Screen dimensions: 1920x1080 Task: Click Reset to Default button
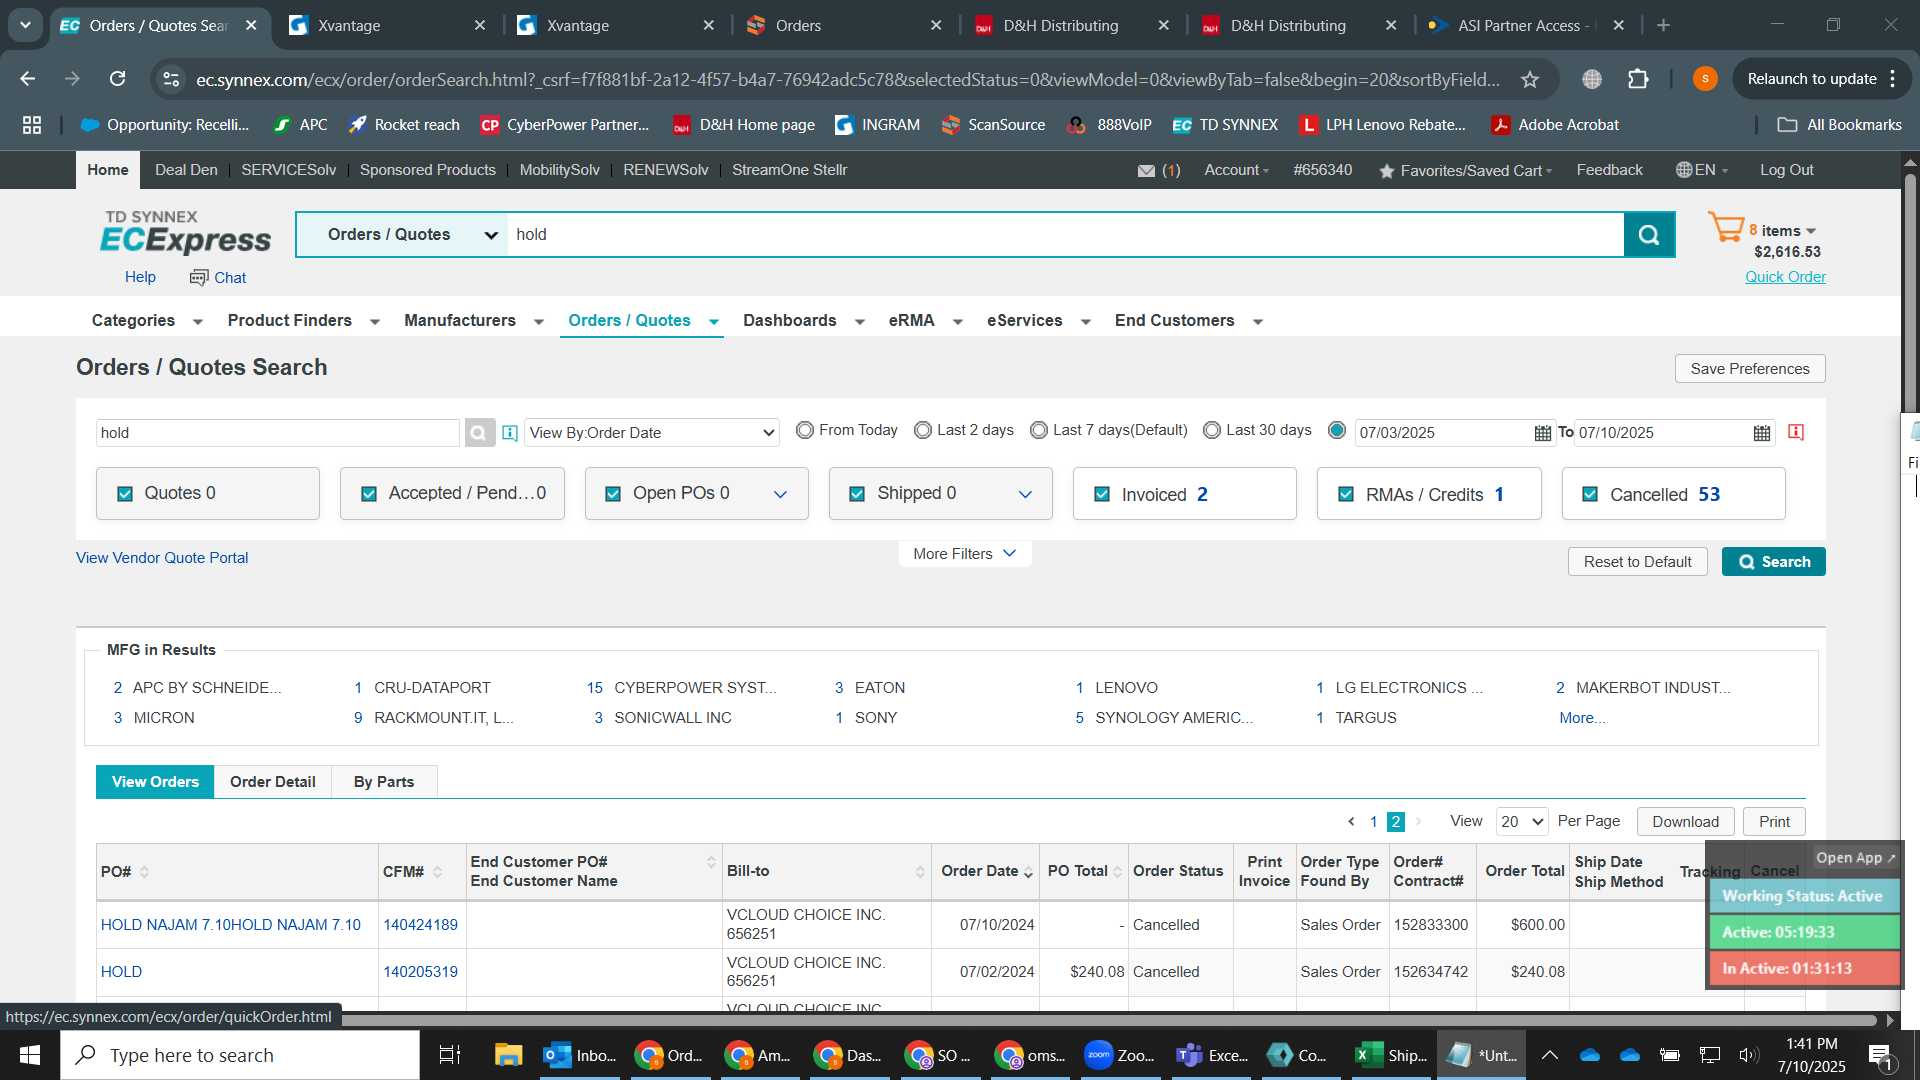[1637, 562]
